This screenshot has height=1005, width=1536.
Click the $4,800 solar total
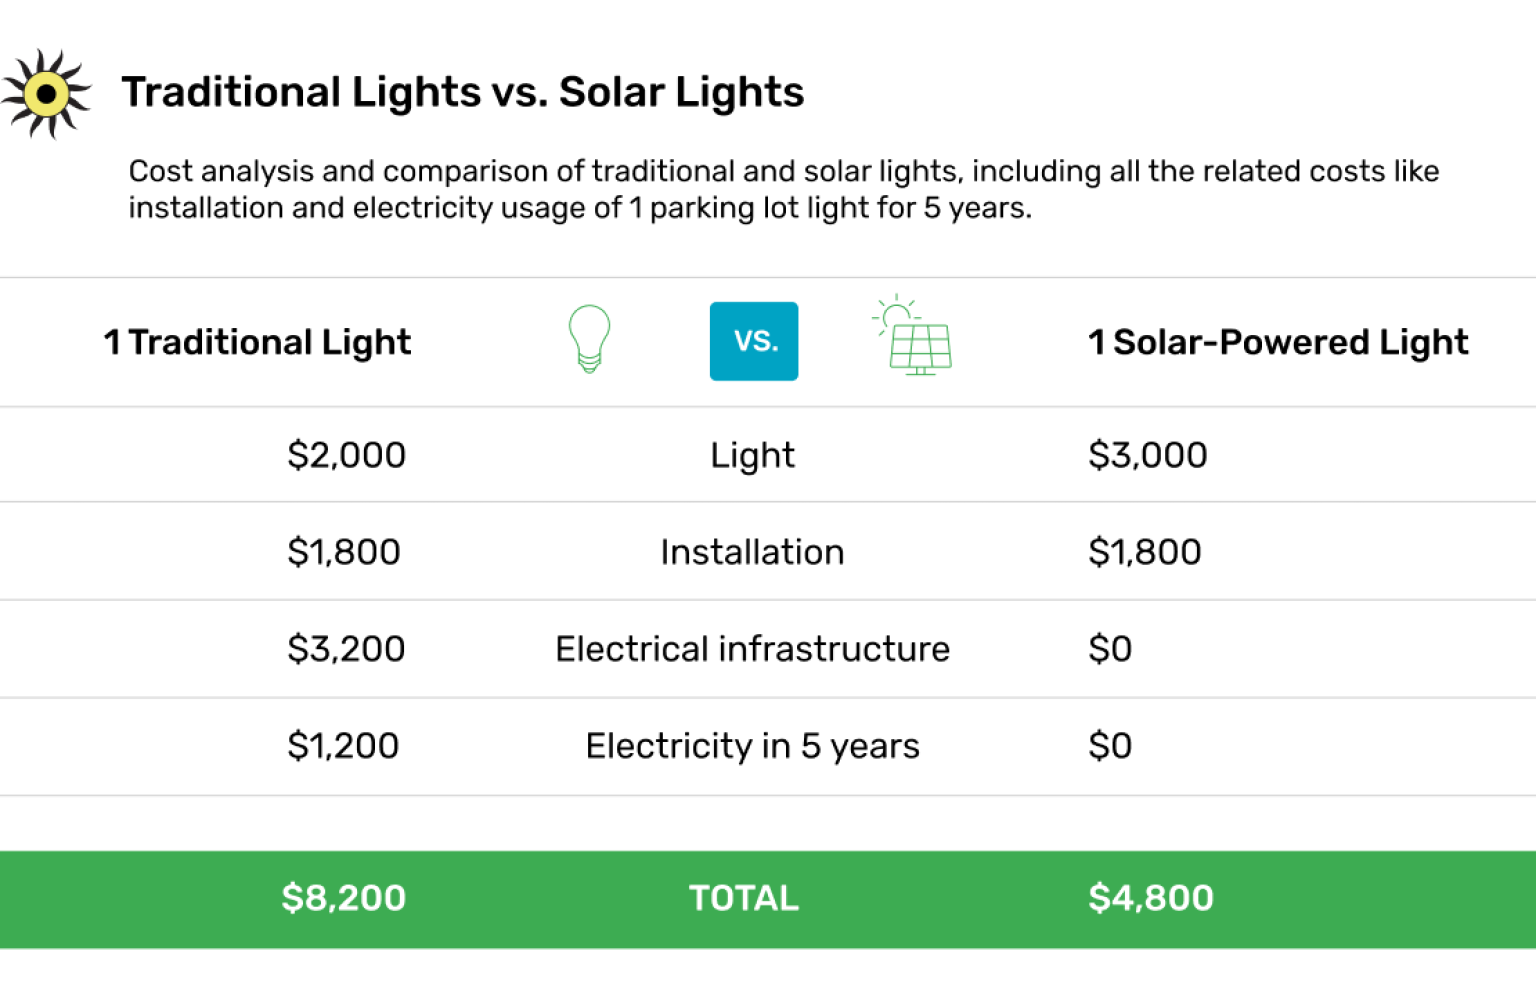pos(1150,898)
